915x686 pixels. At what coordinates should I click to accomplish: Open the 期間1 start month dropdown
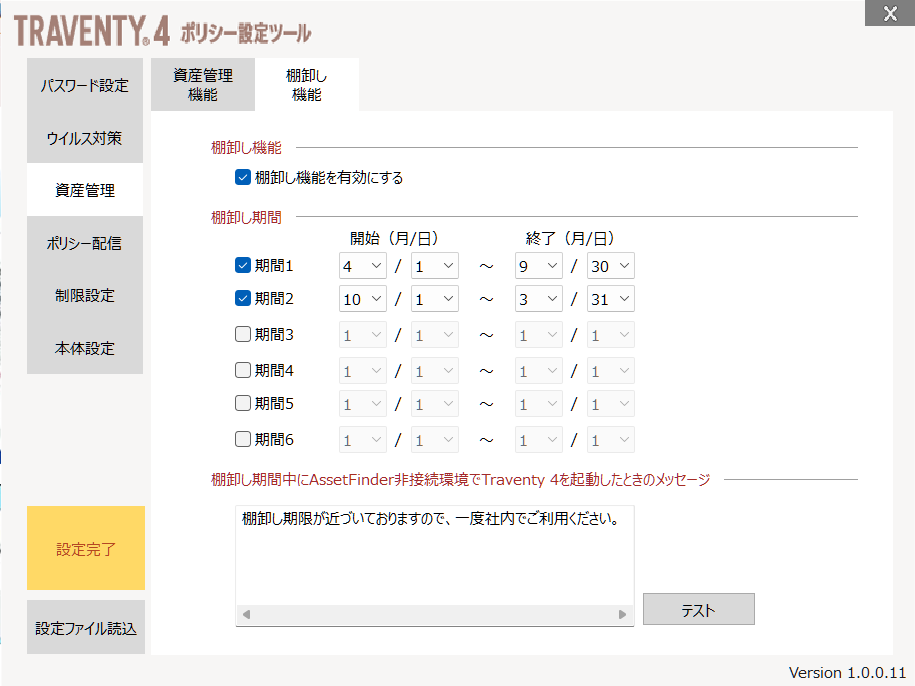[362, 266]
